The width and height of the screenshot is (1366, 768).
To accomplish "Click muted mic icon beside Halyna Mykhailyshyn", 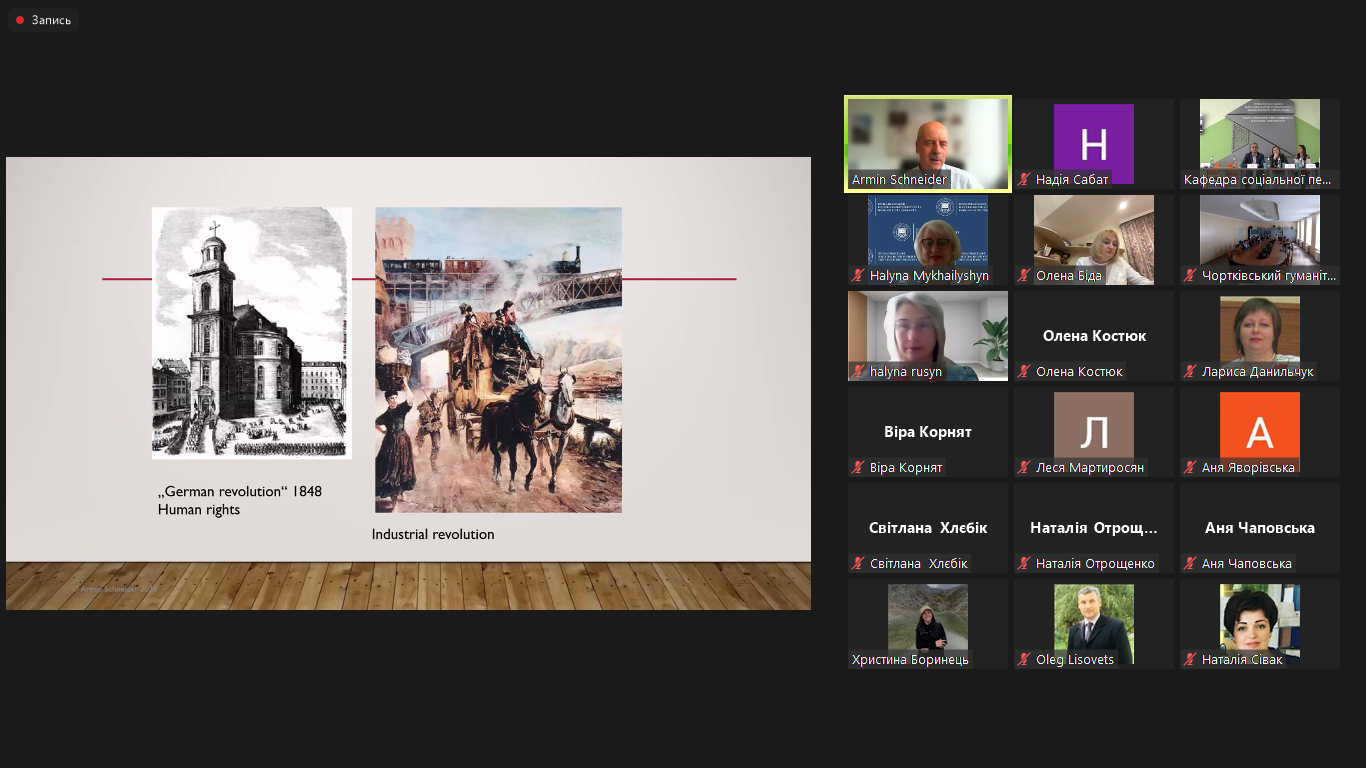I will pos(858,276).
